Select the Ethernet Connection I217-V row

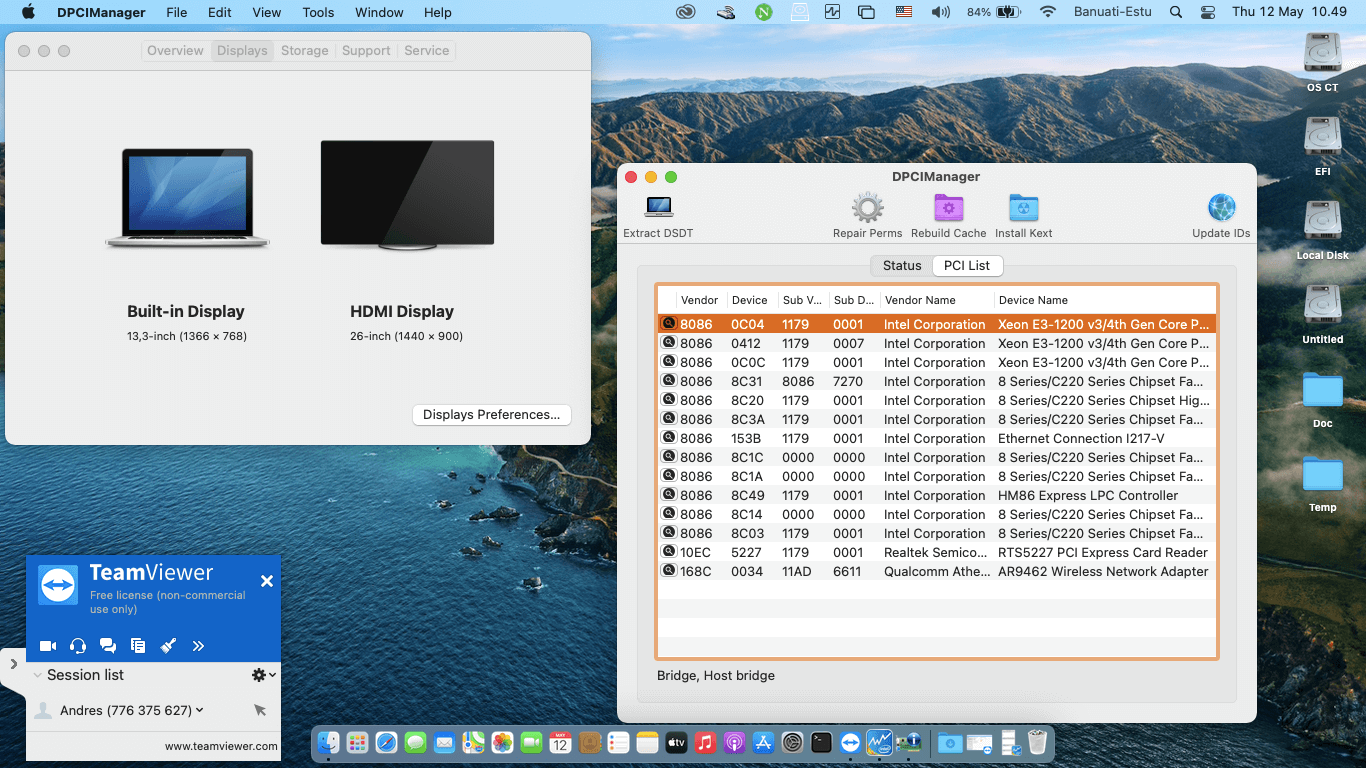934,438
